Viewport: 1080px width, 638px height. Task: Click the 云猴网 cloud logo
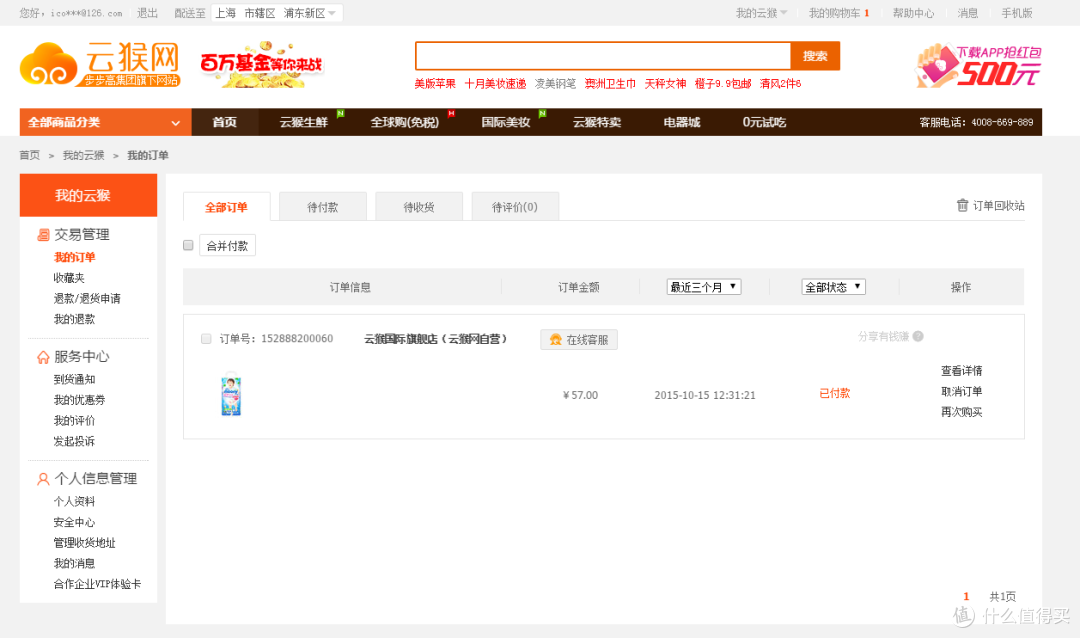coord(100,64)
